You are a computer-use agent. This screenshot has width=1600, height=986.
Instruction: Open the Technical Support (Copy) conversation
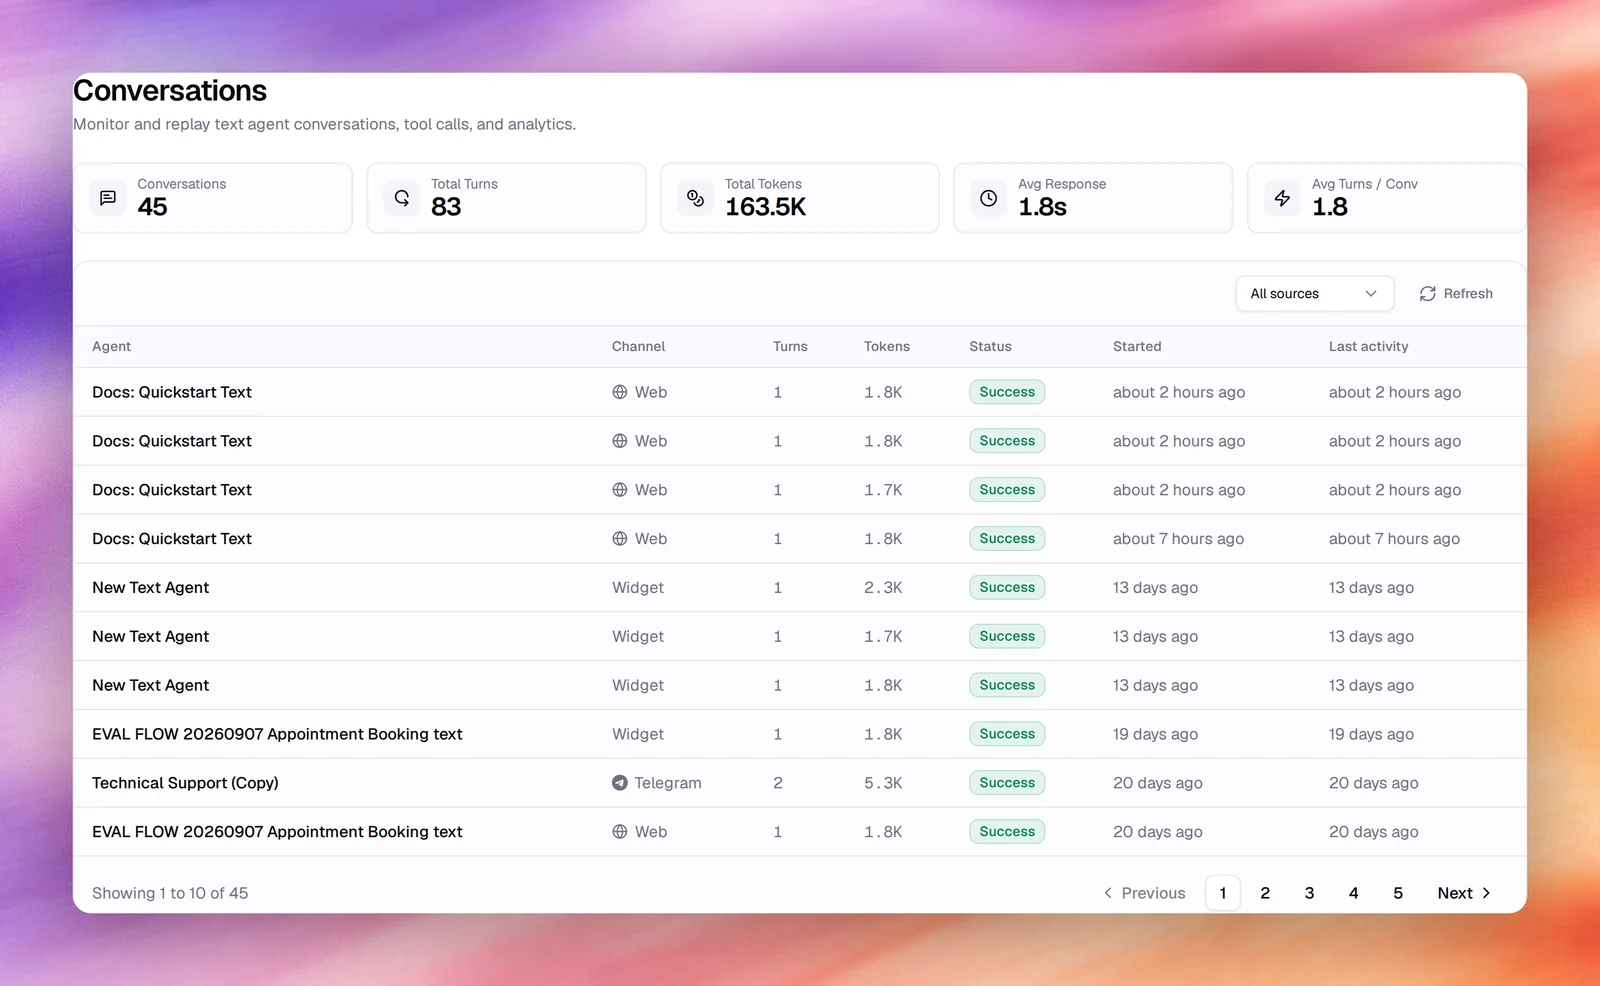pyautogui.click(x=800, y=783)
